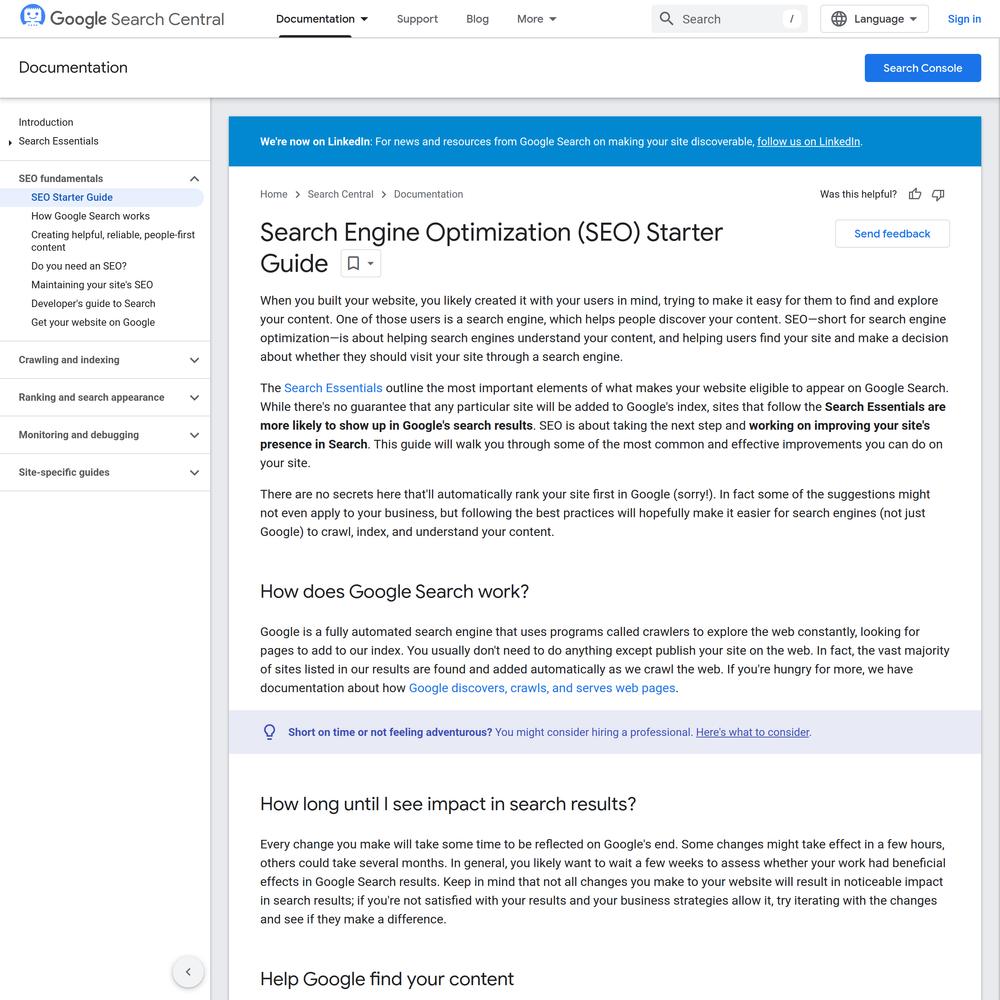
Task: Expand the Monitoring and debugging section
Action: (x=195, y=435)
